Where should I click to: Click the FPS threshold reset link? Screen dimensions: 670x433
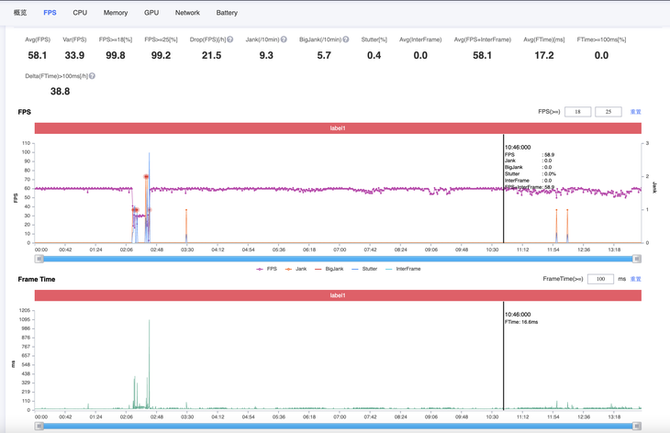point(635,112)
